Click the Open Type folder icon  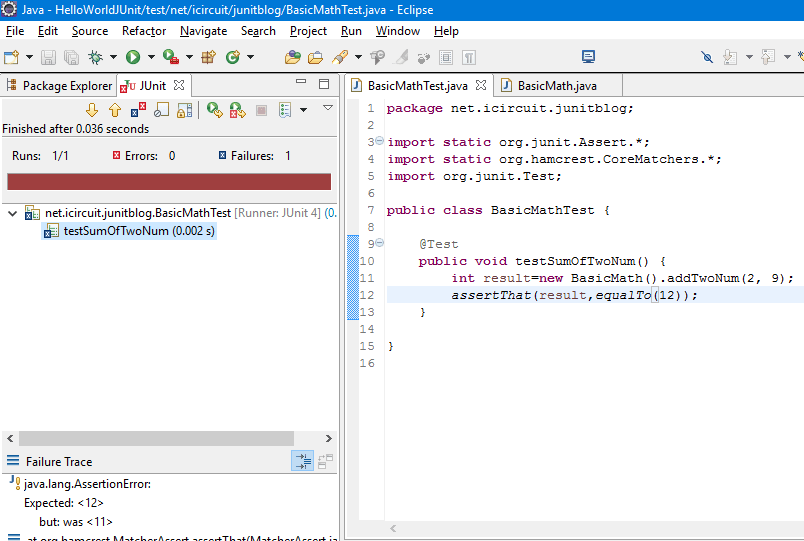tap(292, 57)
